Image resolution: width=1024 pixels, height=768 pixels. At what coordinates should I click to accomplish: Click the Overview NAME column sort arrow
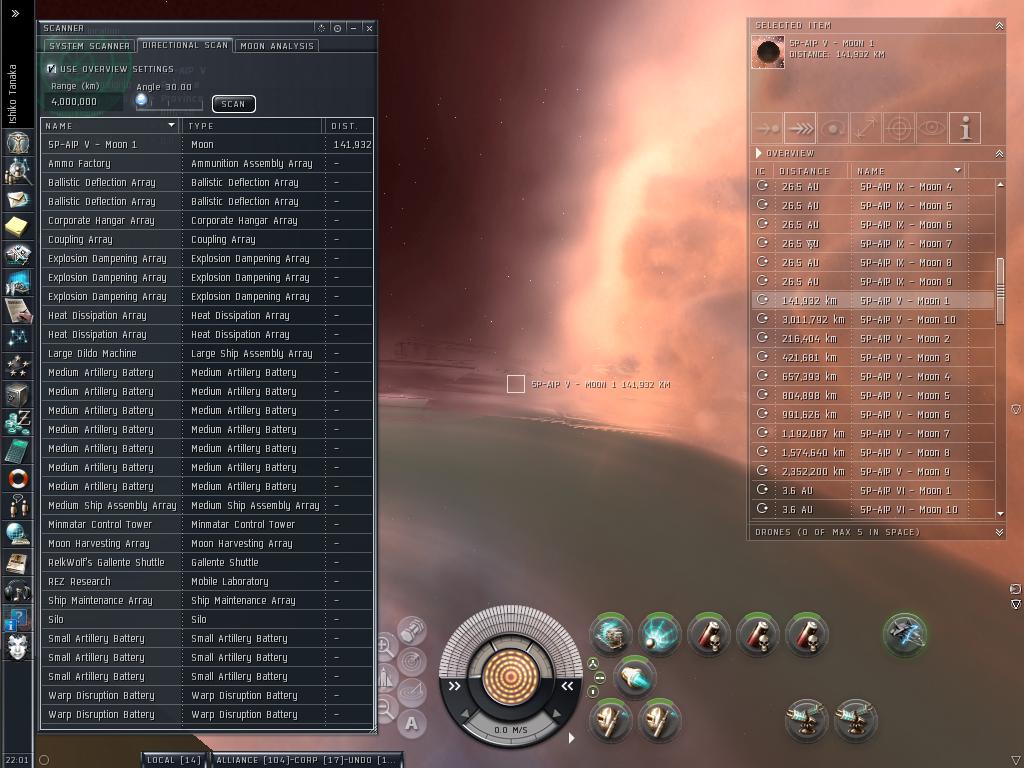coord(957,170)
